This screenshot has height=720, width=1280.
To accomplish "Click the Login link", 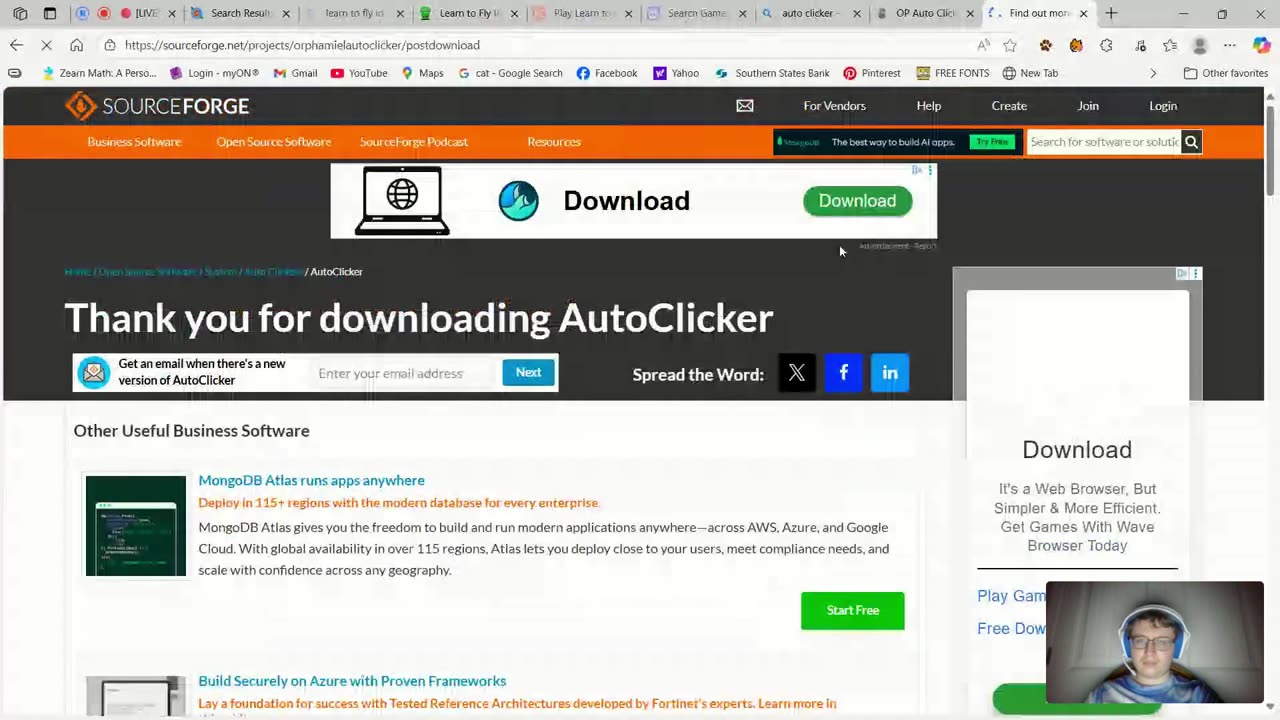I will [x=1163, y=106].
